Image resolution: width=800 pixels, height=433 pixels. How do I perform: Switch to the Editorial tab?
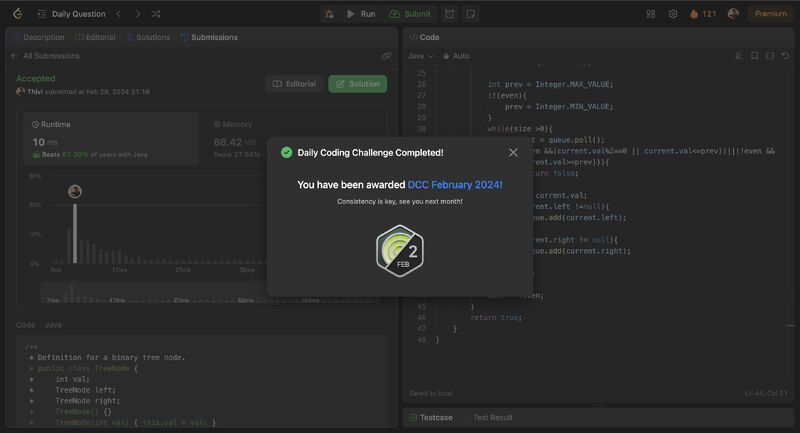(95, 37)
